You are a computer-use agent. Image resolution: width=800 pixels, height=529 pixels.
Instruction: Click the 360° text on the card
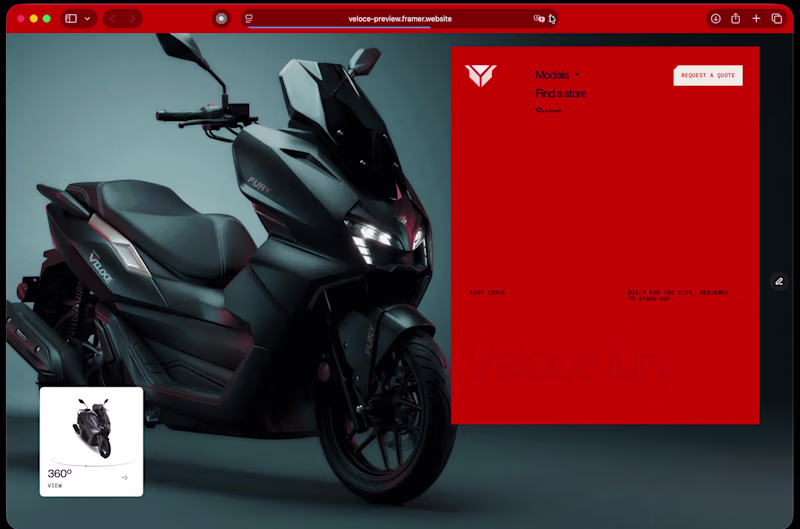point(60,473)
